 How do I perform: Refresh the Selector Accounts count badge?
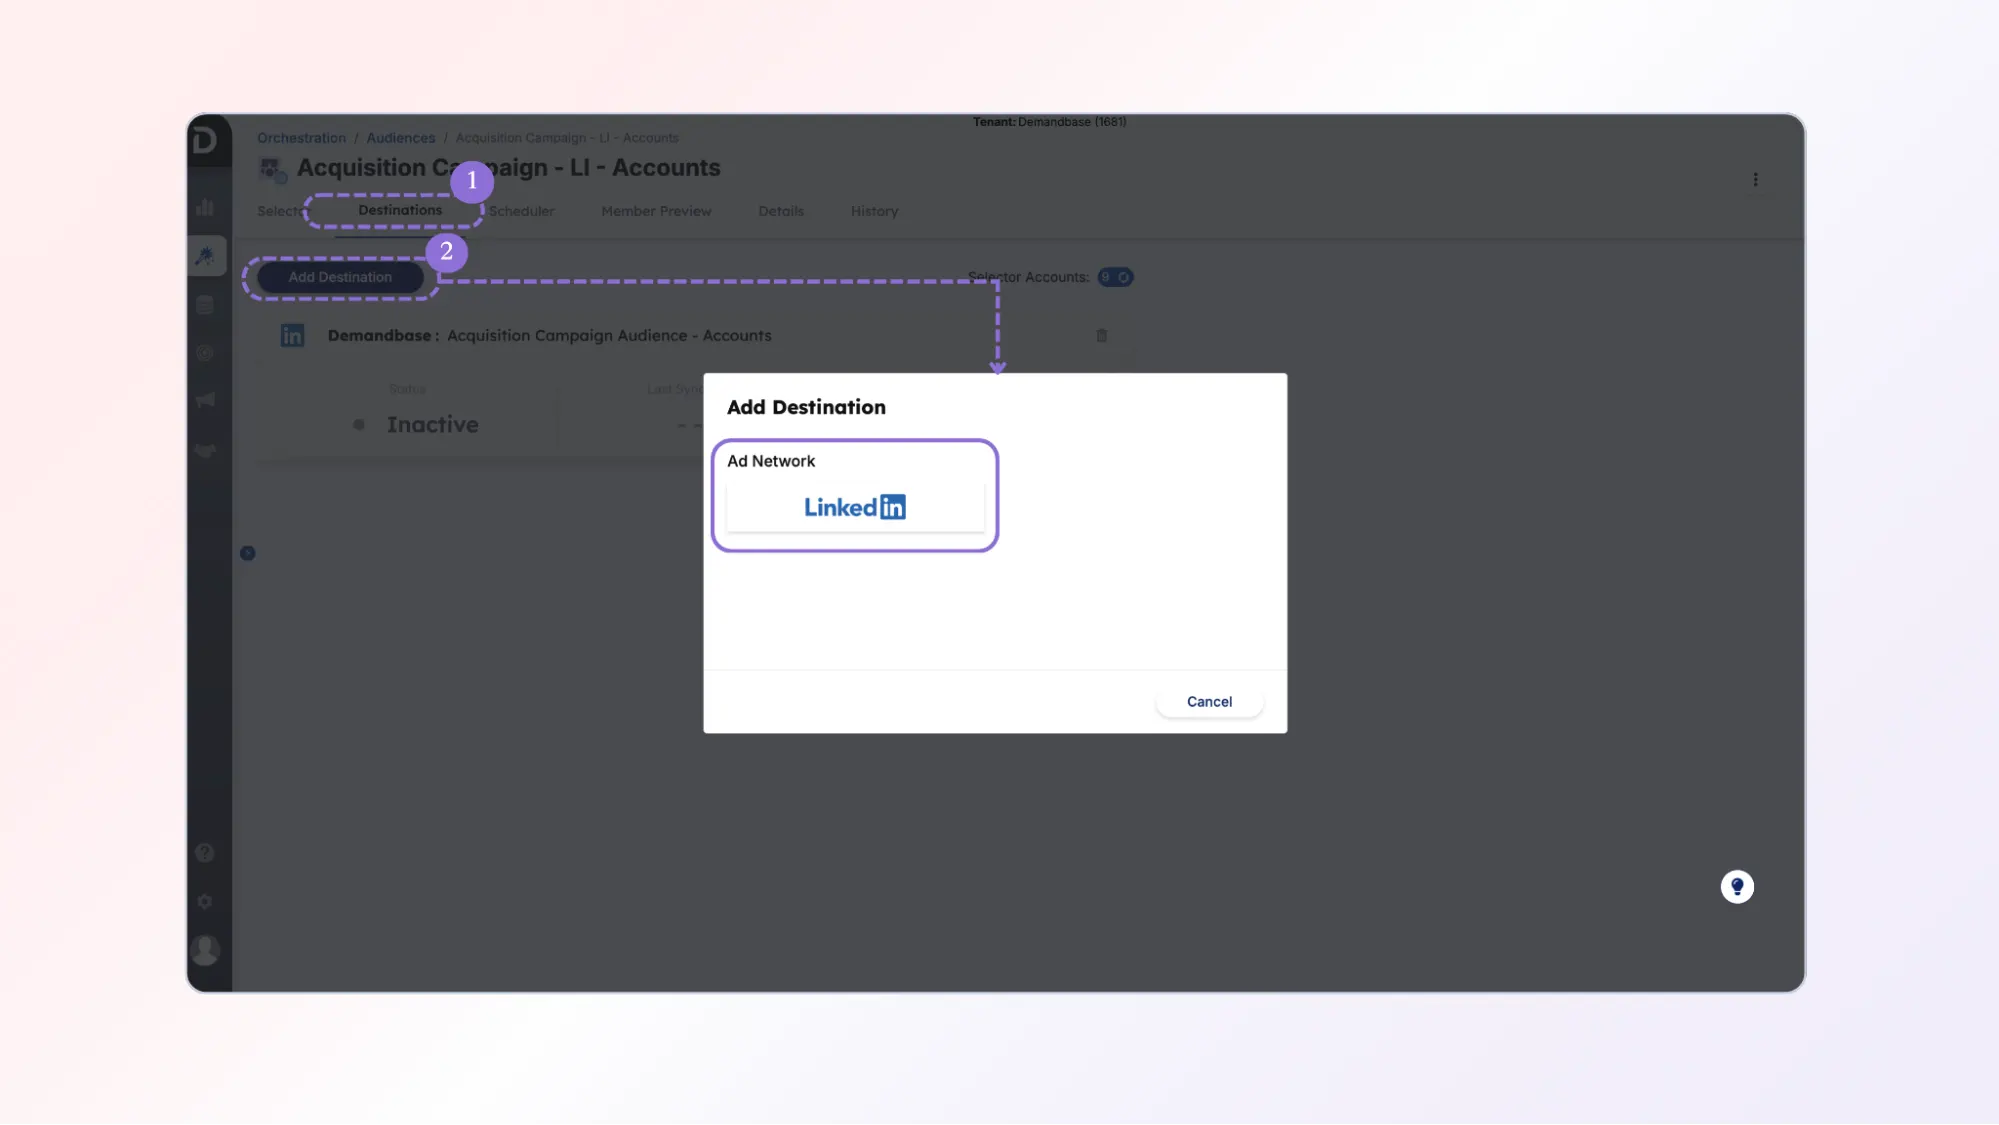pos(1124,277)
